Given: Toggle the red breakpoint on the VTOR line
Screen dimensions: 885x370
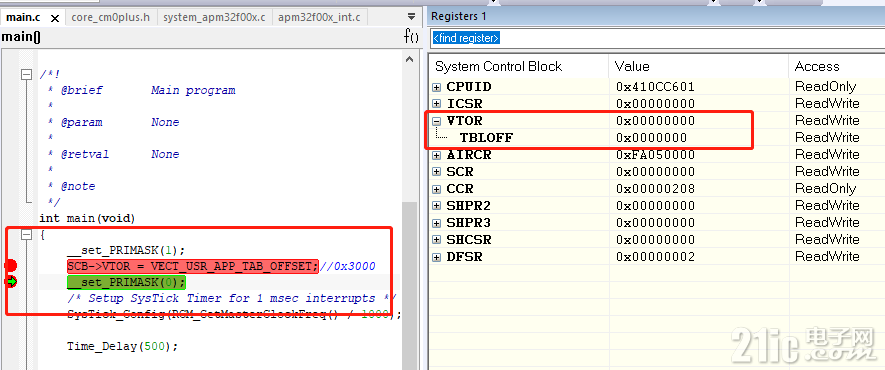Looking at the screenshot, I should click(x=10, y=266).
